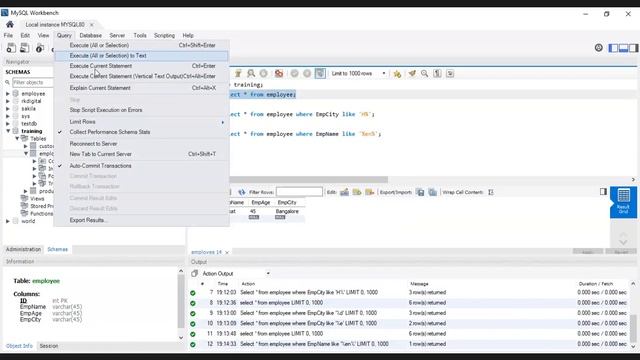Choose Execute Current Statement menu entry
The image size is (640, 360).
pos(142,66)
